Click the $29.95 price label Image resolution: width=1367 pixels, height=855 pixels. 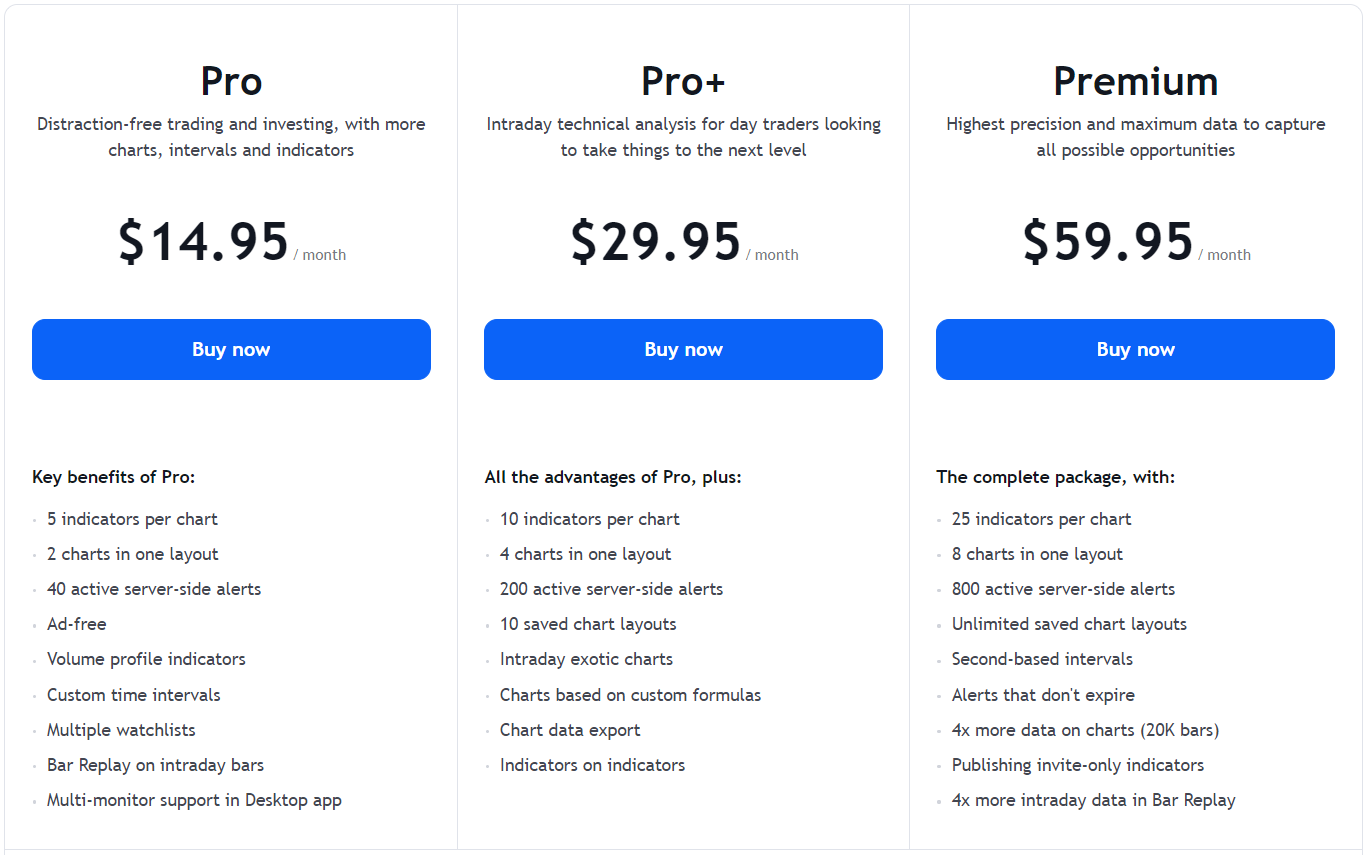click(x=655, y=240)
